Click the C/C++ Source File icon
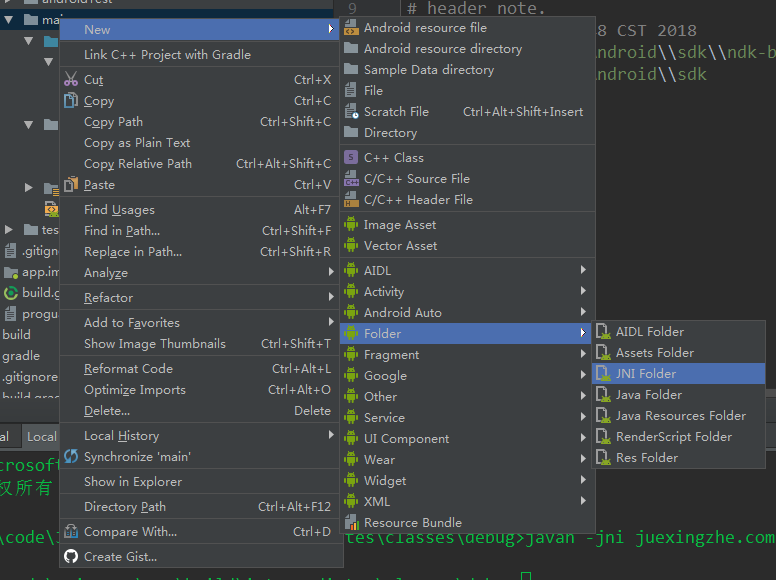 [351, 178]
